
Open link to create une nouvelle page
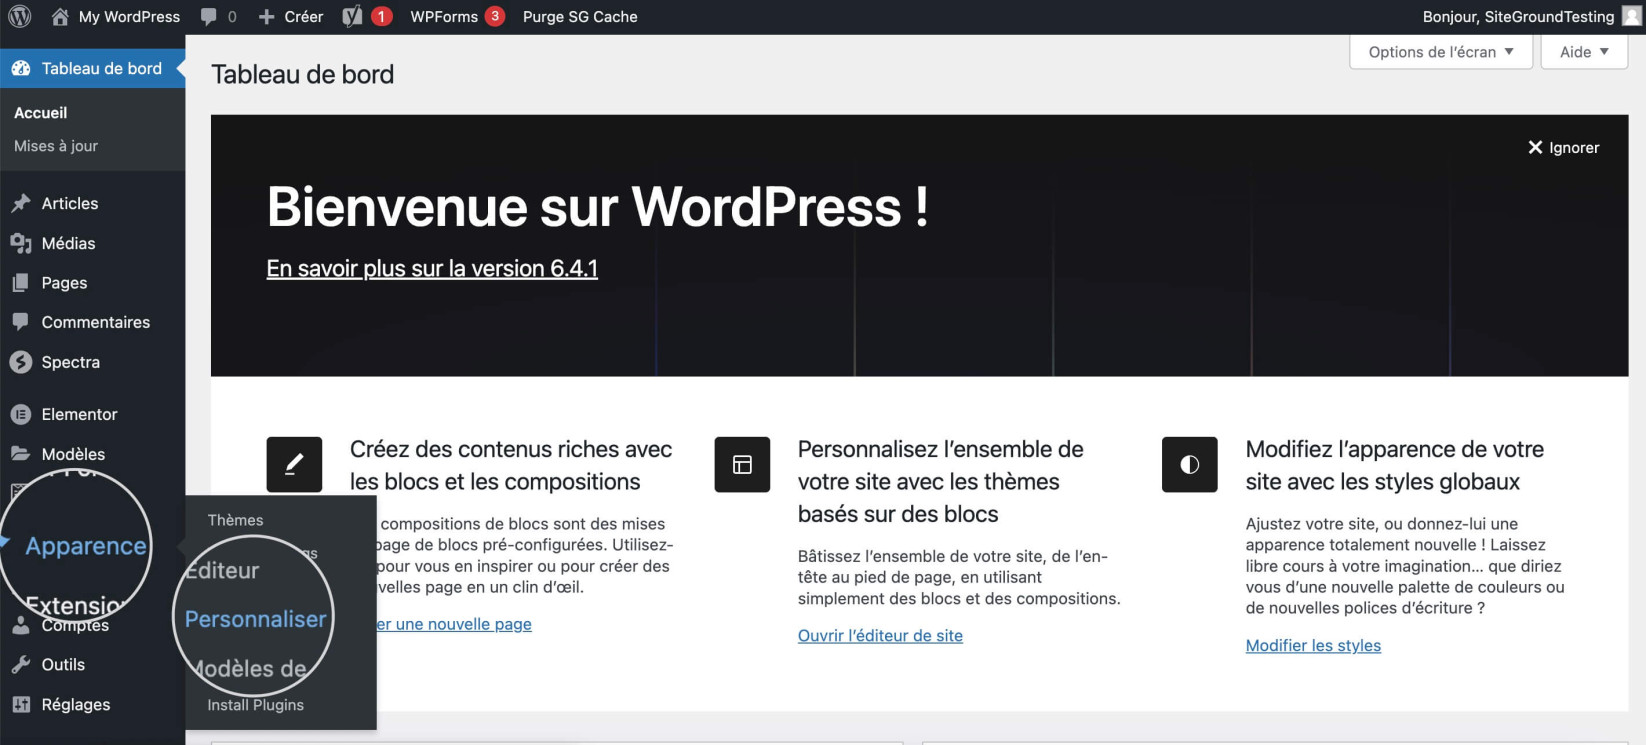coord(453,624)
